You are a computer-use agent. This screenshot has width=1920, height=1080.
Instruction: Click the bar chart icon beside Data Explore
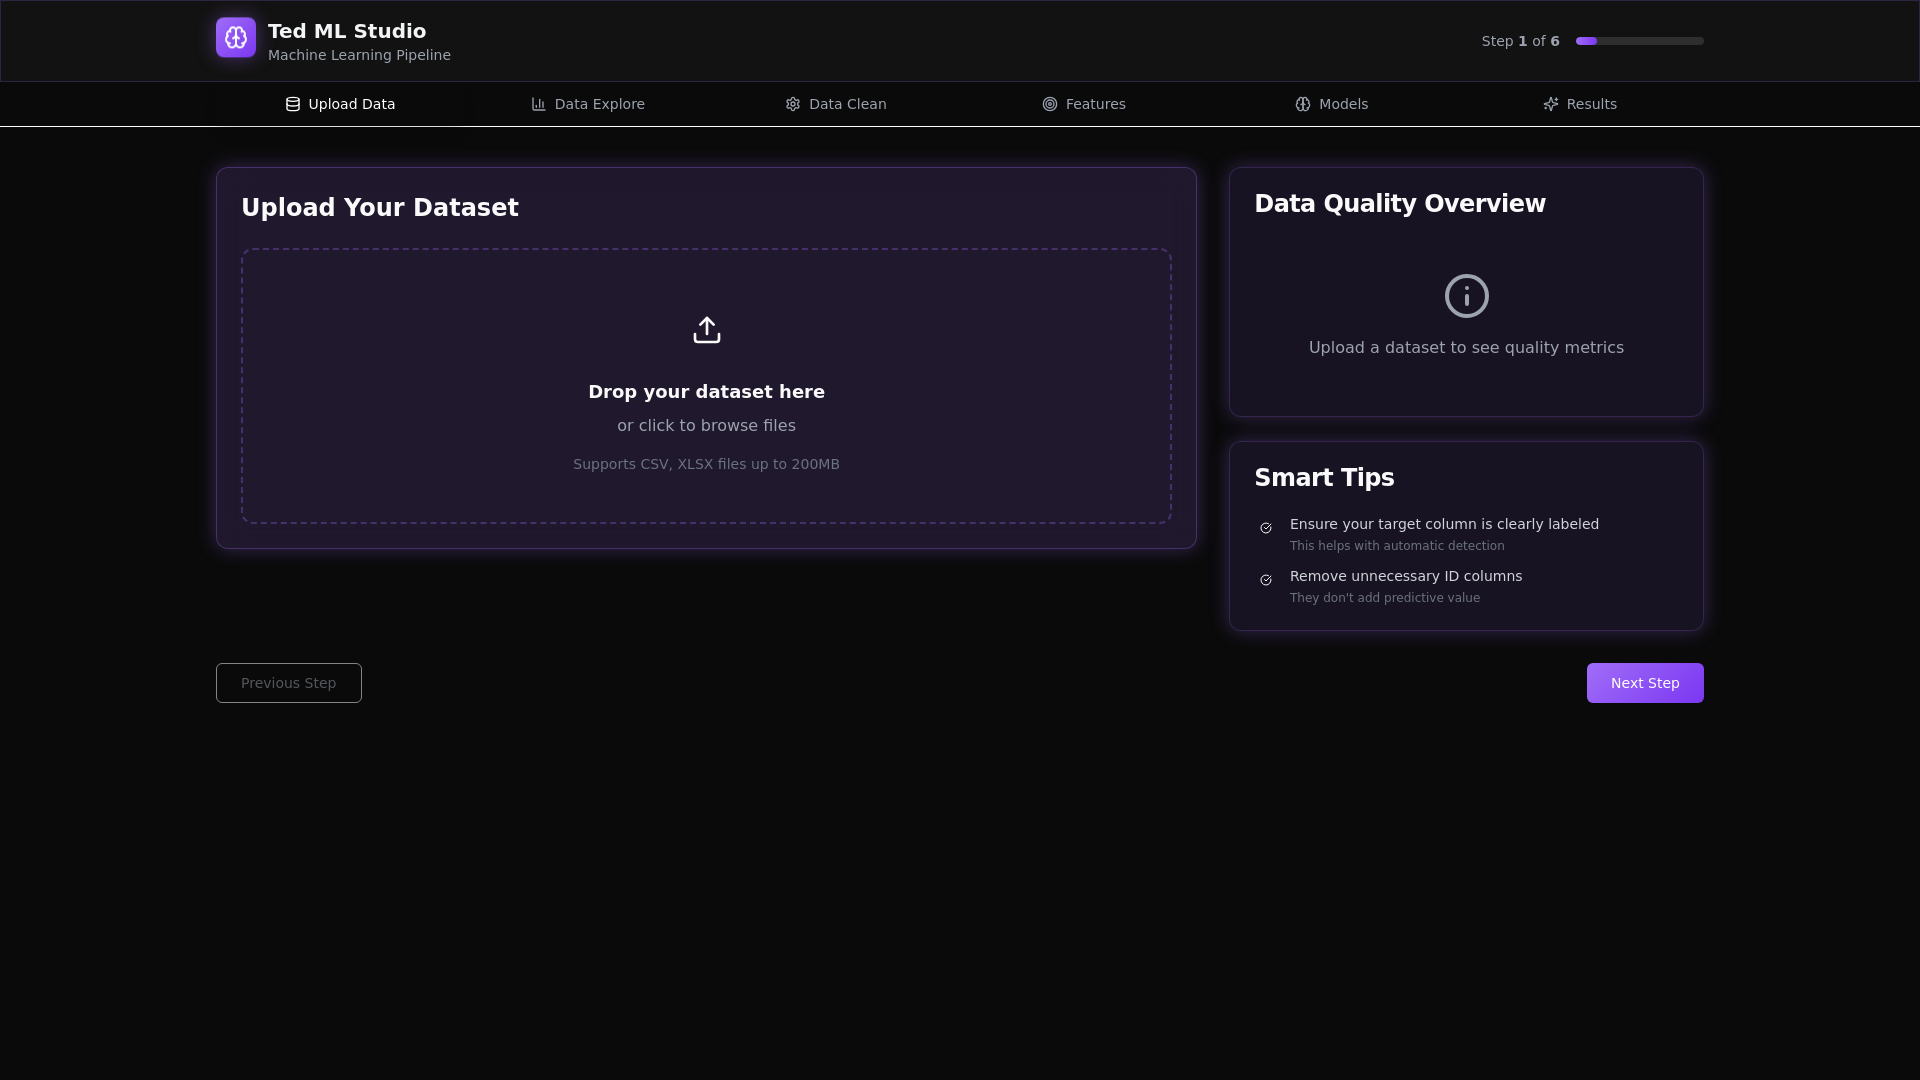click(x=539, y=104)
